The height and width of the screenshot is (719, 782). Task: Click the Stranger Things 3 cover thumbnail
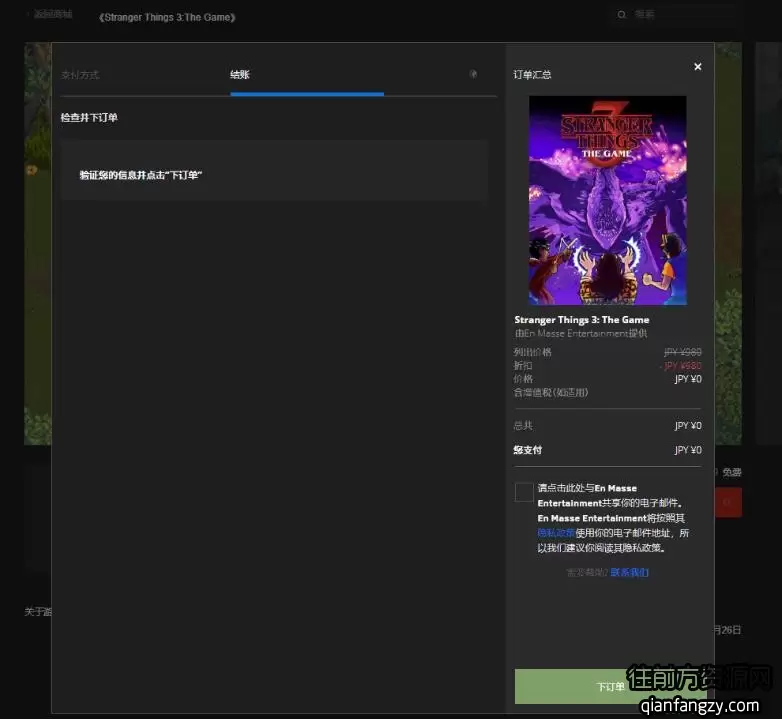[x=607, y=200]
